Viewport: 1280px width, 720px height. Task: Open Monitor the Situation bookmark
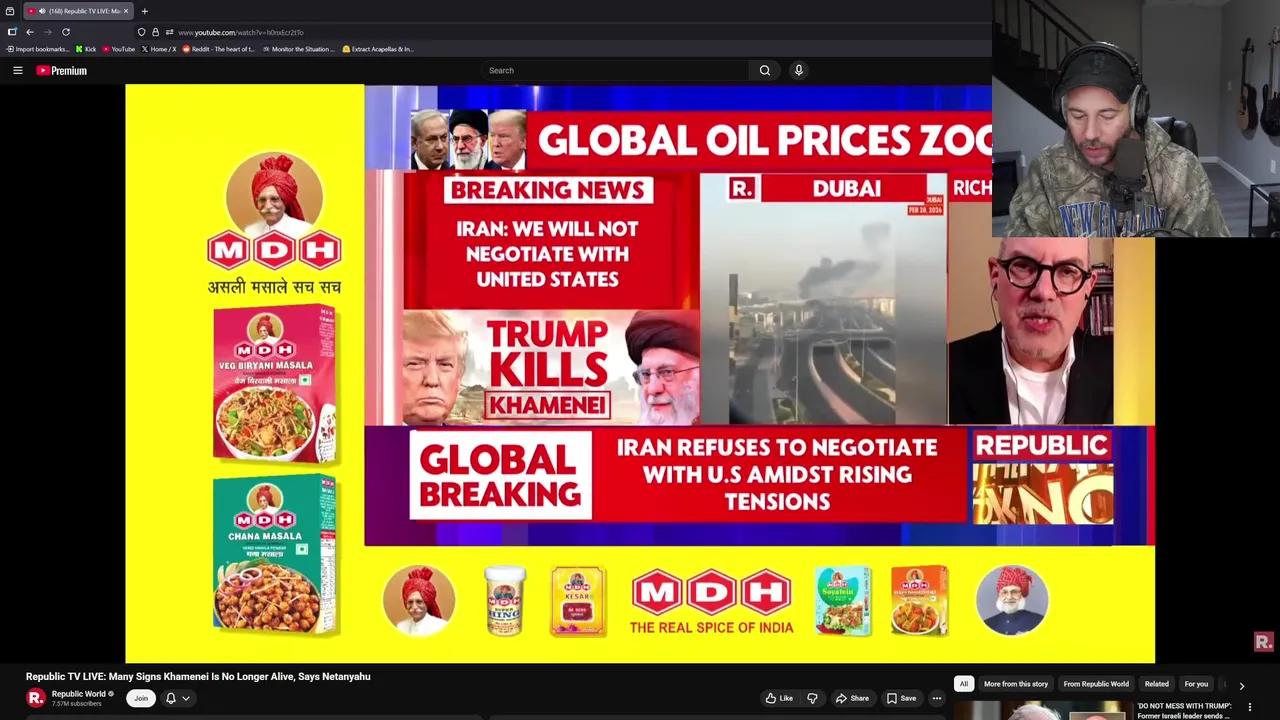coord(298,49)
